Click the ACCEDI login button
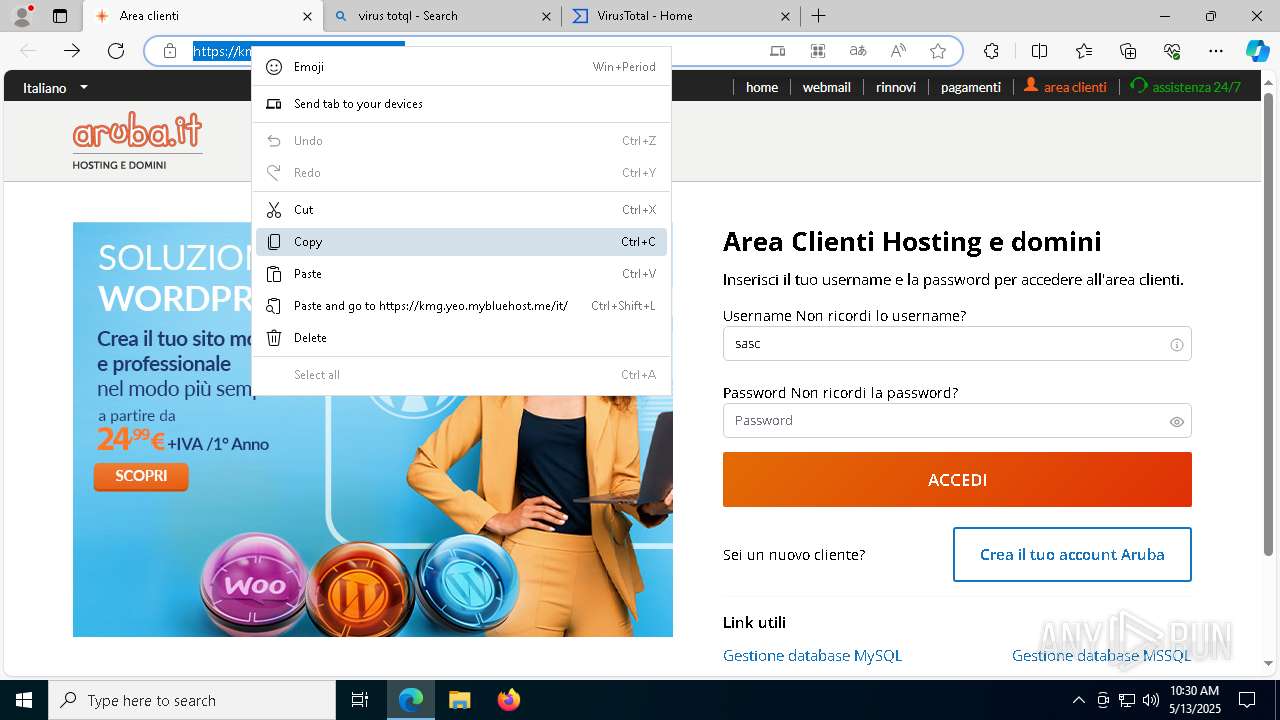Viewport: 1280px width, 720px height. pyautogui.click(x=957, y=479)
